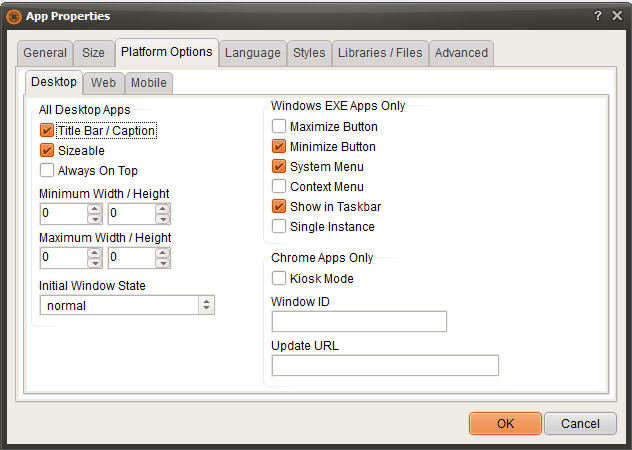Decrease the minimum height stepper value

[163, 218]
